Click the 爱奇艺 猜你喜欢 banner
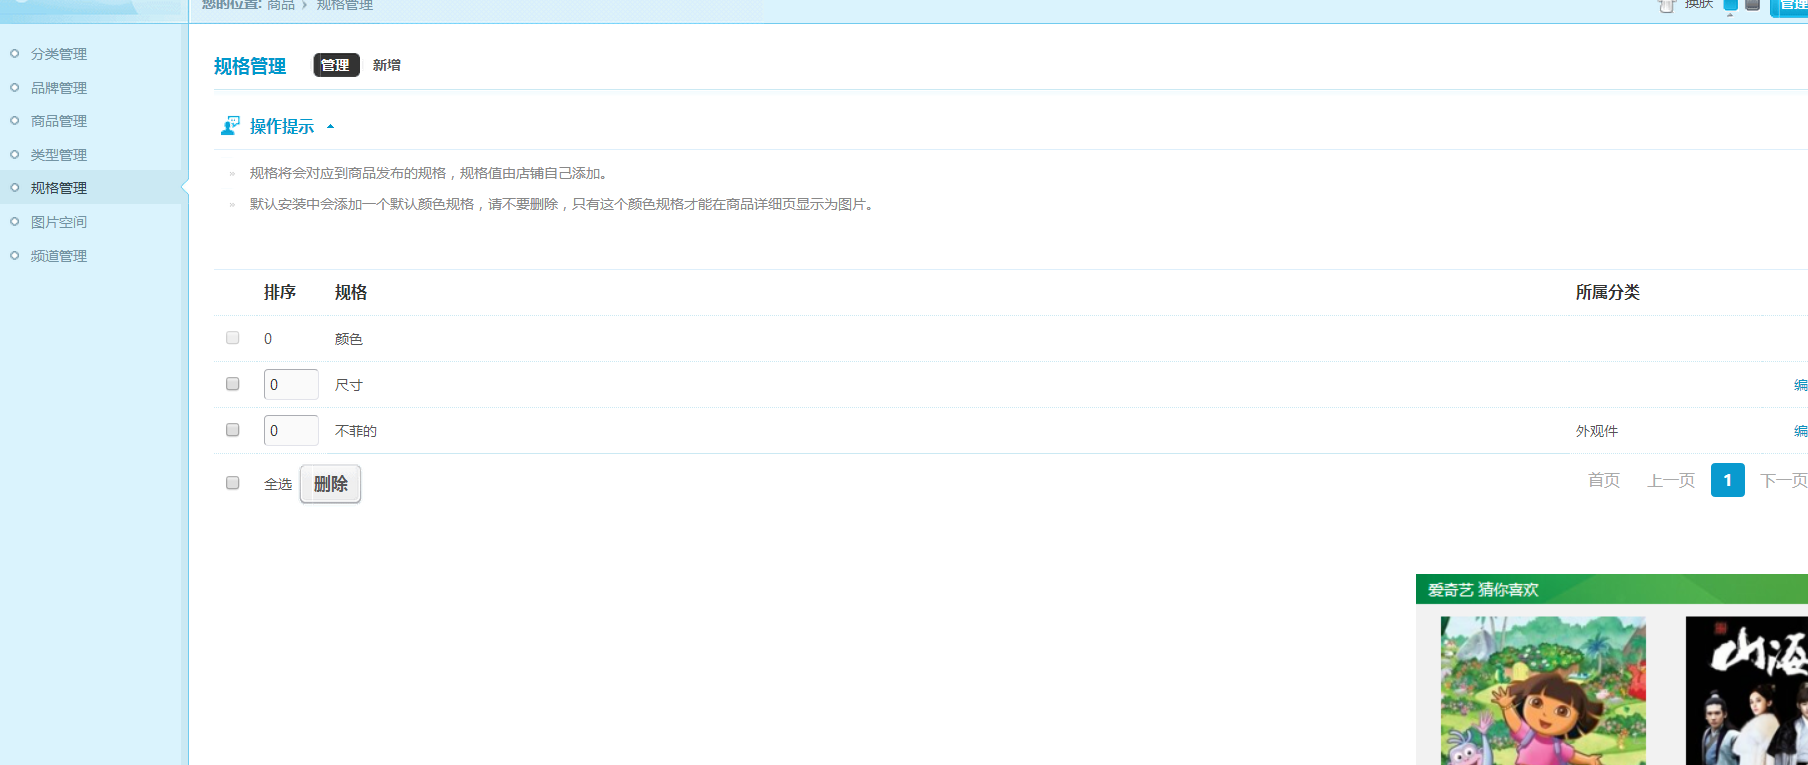The height and width of the screenshot is (765, 1808). pyautogui.click(x=1612, y=589)
